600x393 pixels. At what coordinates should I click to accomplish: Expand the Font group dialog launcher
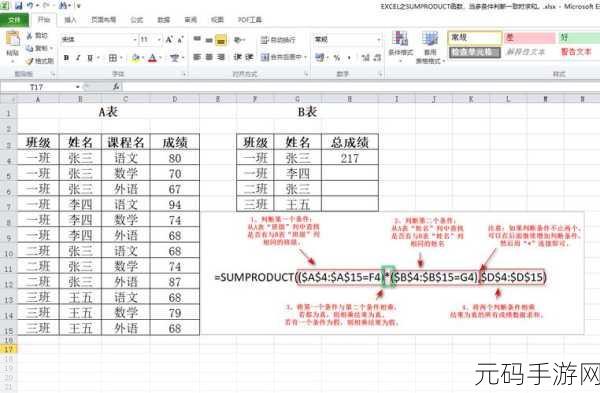[x=184, y=74]
